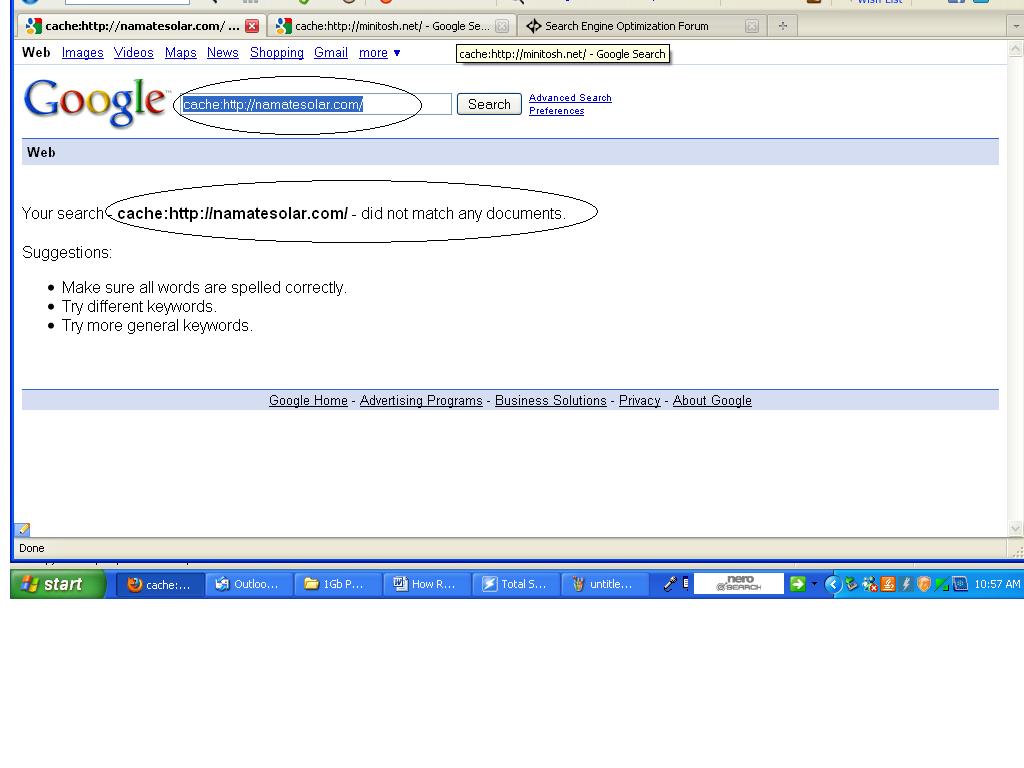This screenshot has height=768, width=1024.
Task: Switch to the Firefox 'cache:...' taskbar button
Action: [161, 584]
